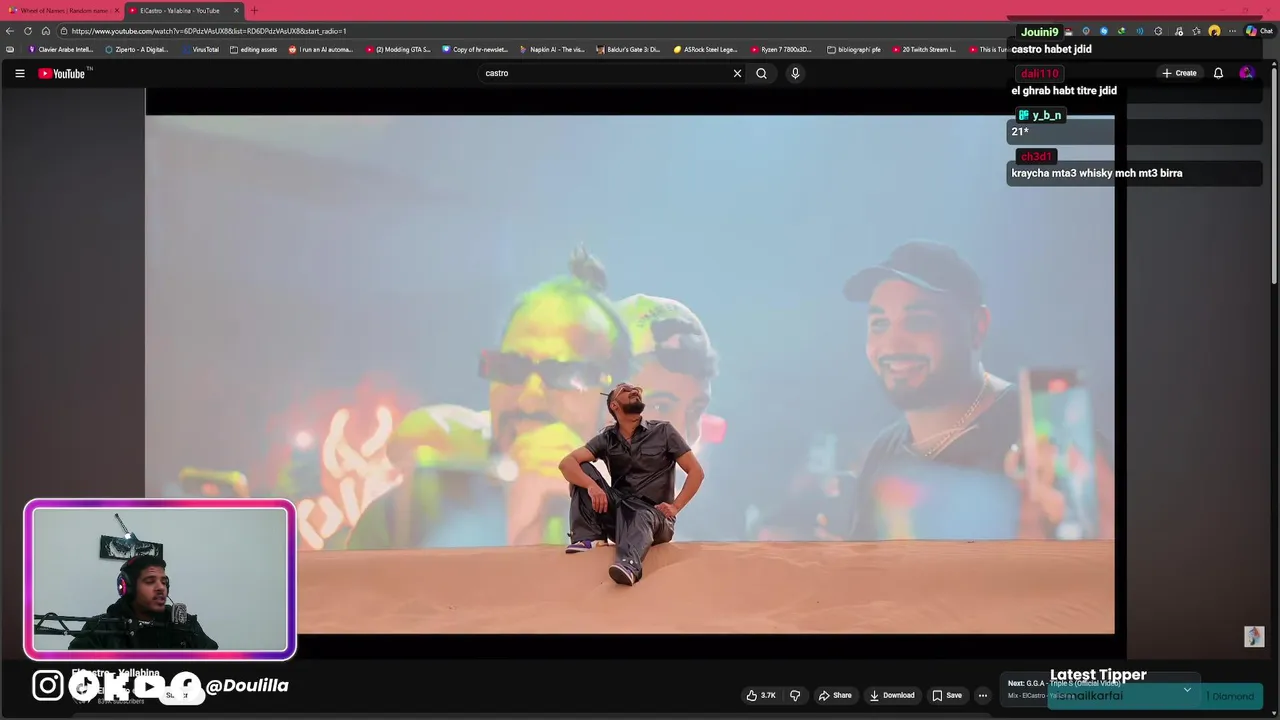The height and width of the screenshot is (720, 1280).
Task: Click the bookmarks bar leftmost icon
Action: (10, 49)
